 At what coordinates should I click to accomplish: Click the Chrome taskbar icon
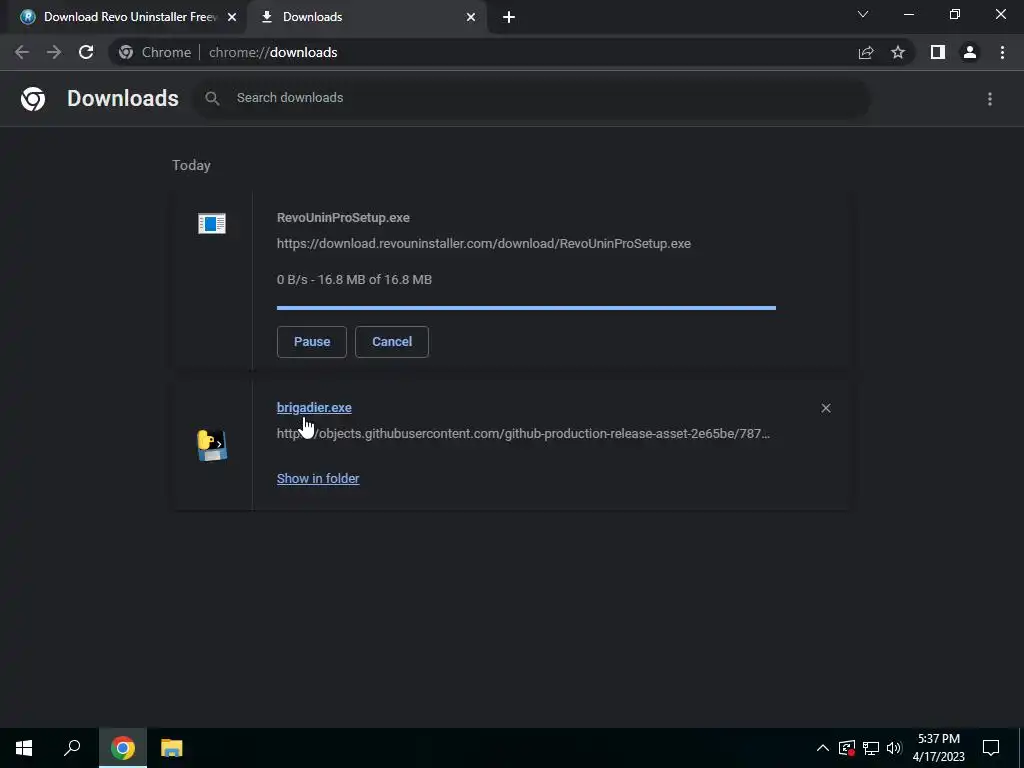(123, 748)
